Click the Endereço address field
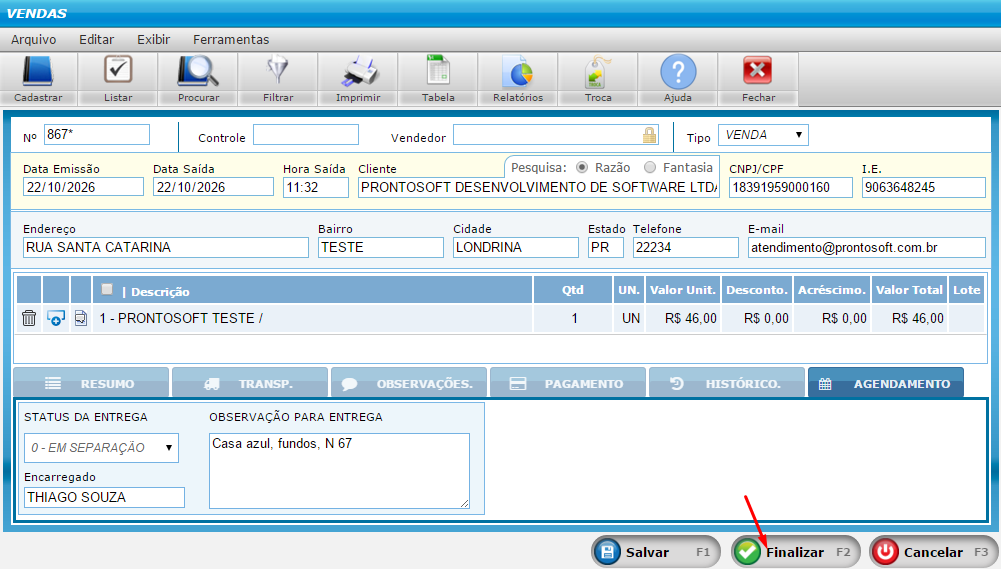 click(166, 247)
